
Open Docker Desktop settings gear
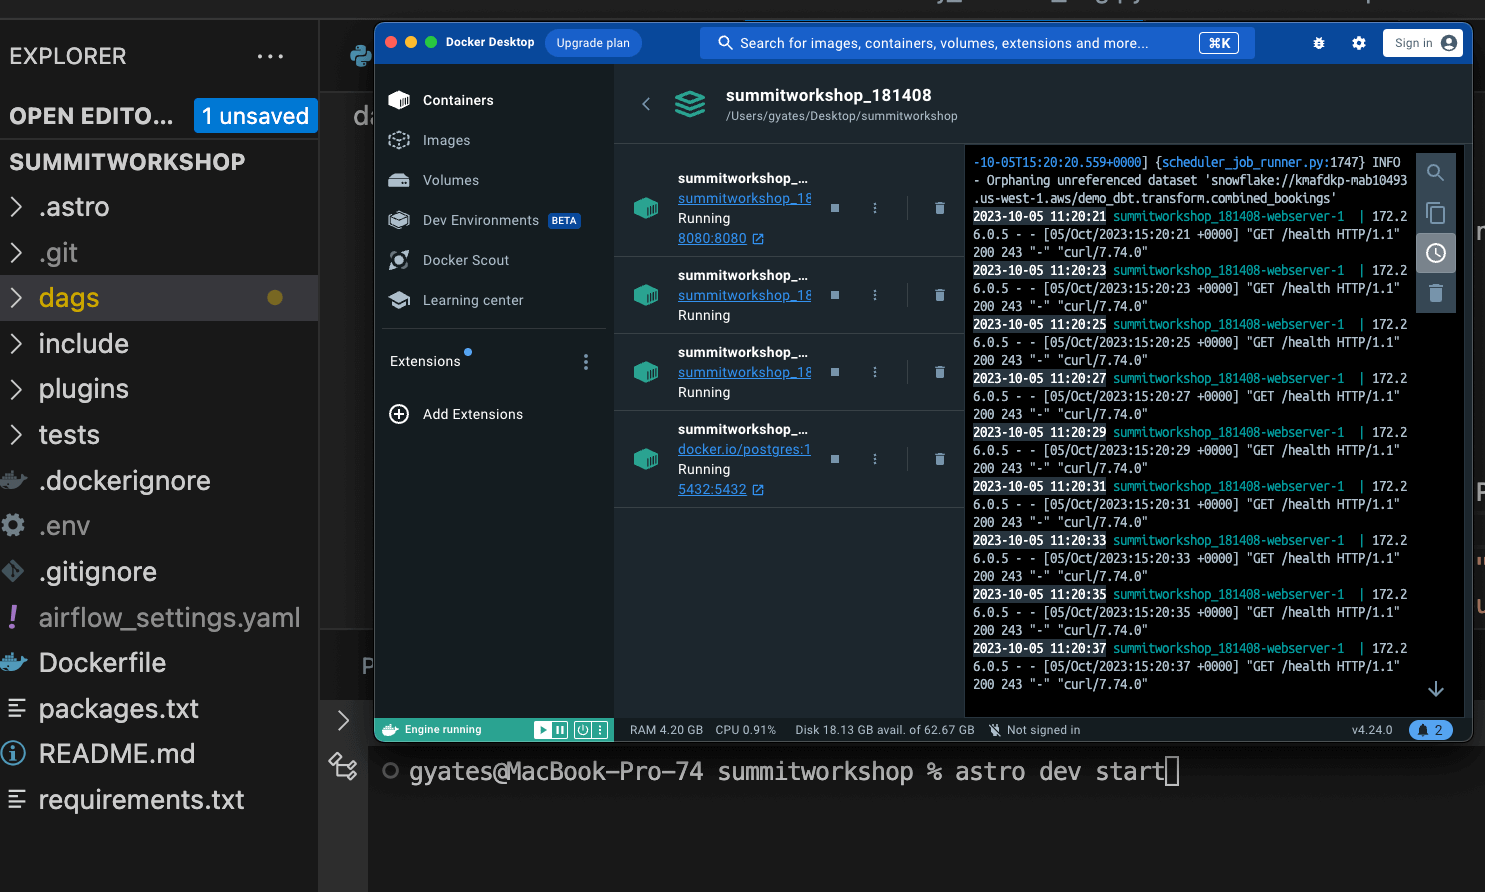1358,43
